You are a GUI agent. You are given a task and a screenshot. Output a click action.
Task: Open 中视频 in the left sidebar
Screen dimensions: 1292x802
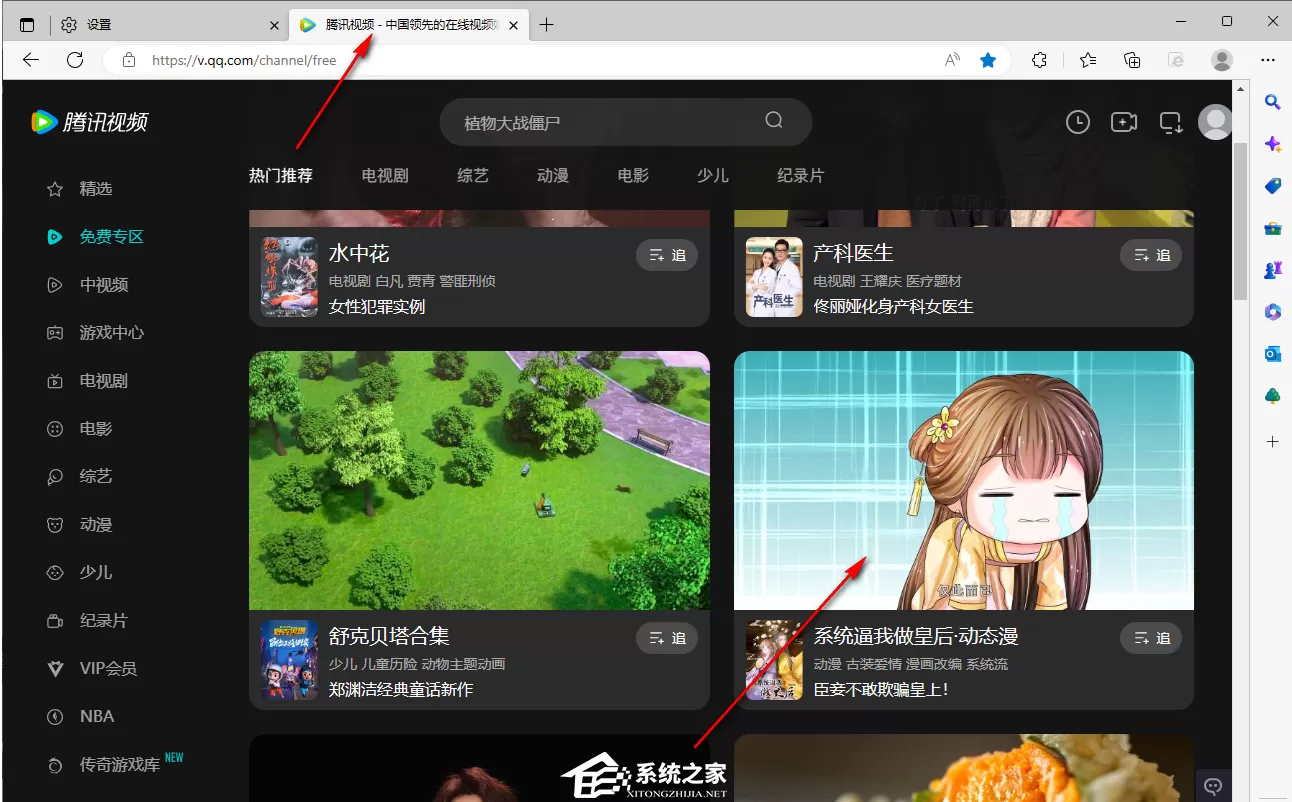(104, 285)
